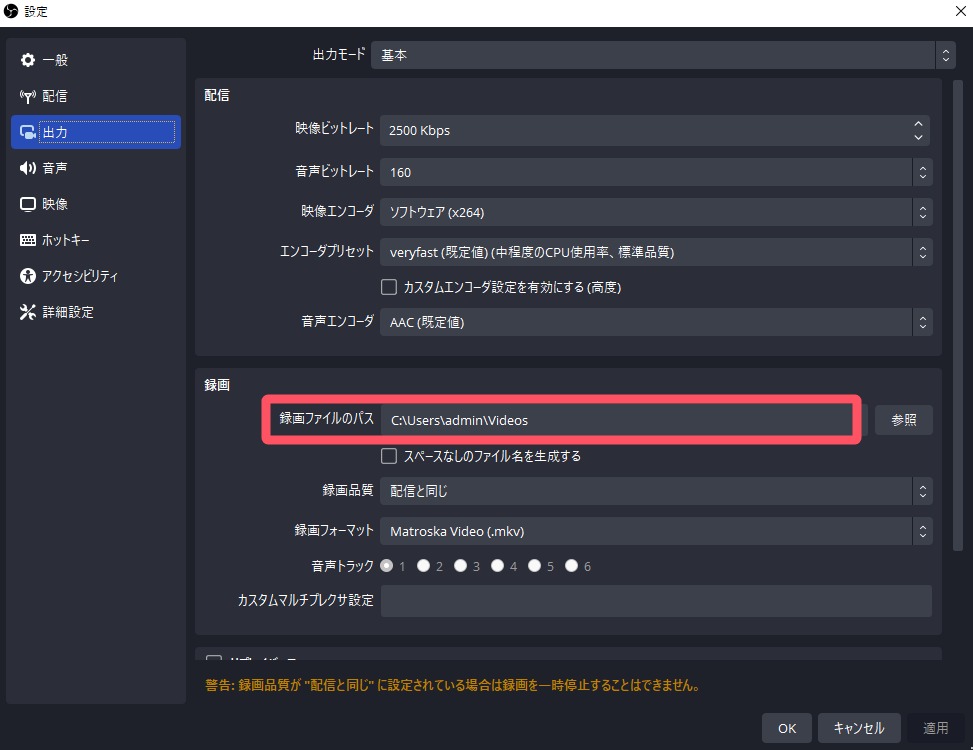Enable the カスタムエンコーダ設定を有効にする checkbox

click(390, 287)
